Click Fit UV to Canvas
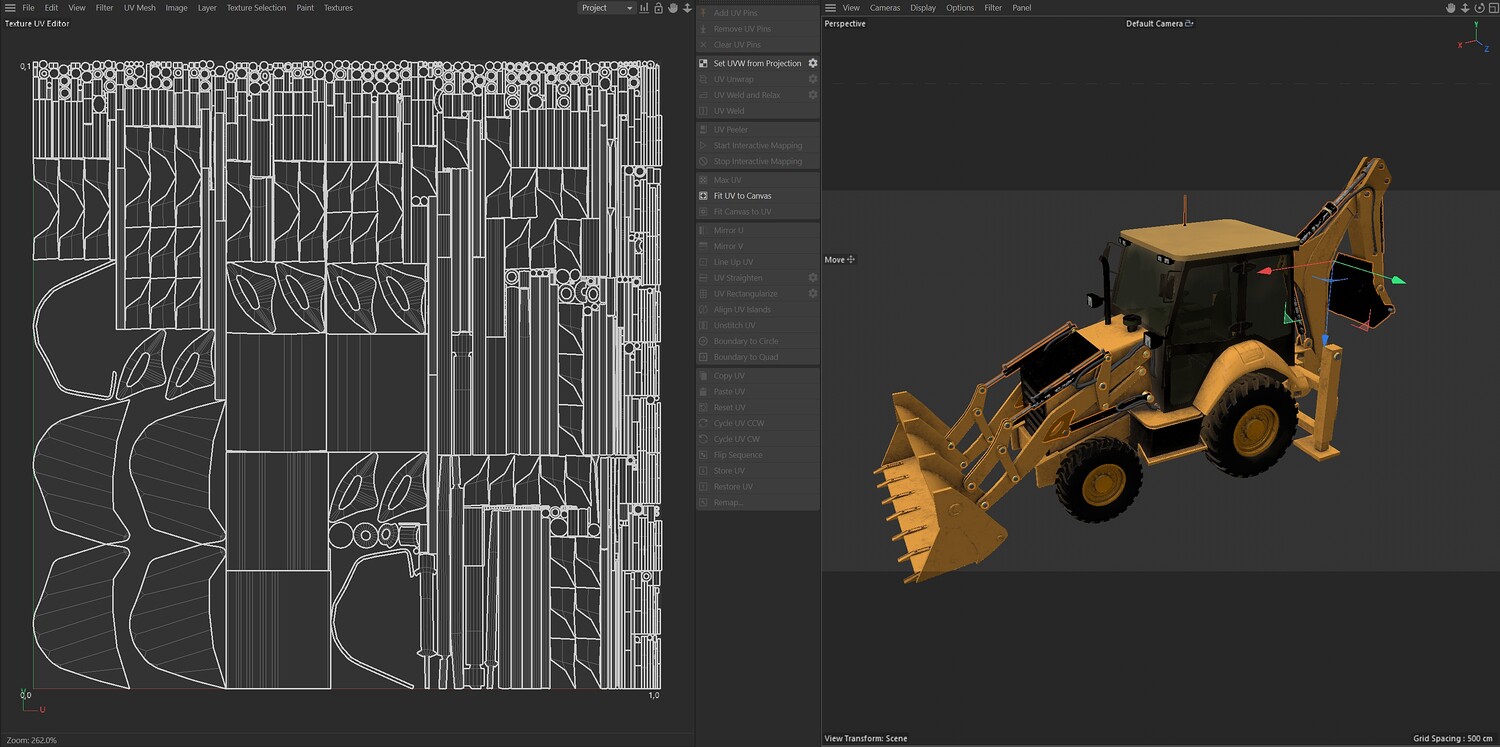The height and width of the screenshot is (747, 1500). tap(742, 196)
